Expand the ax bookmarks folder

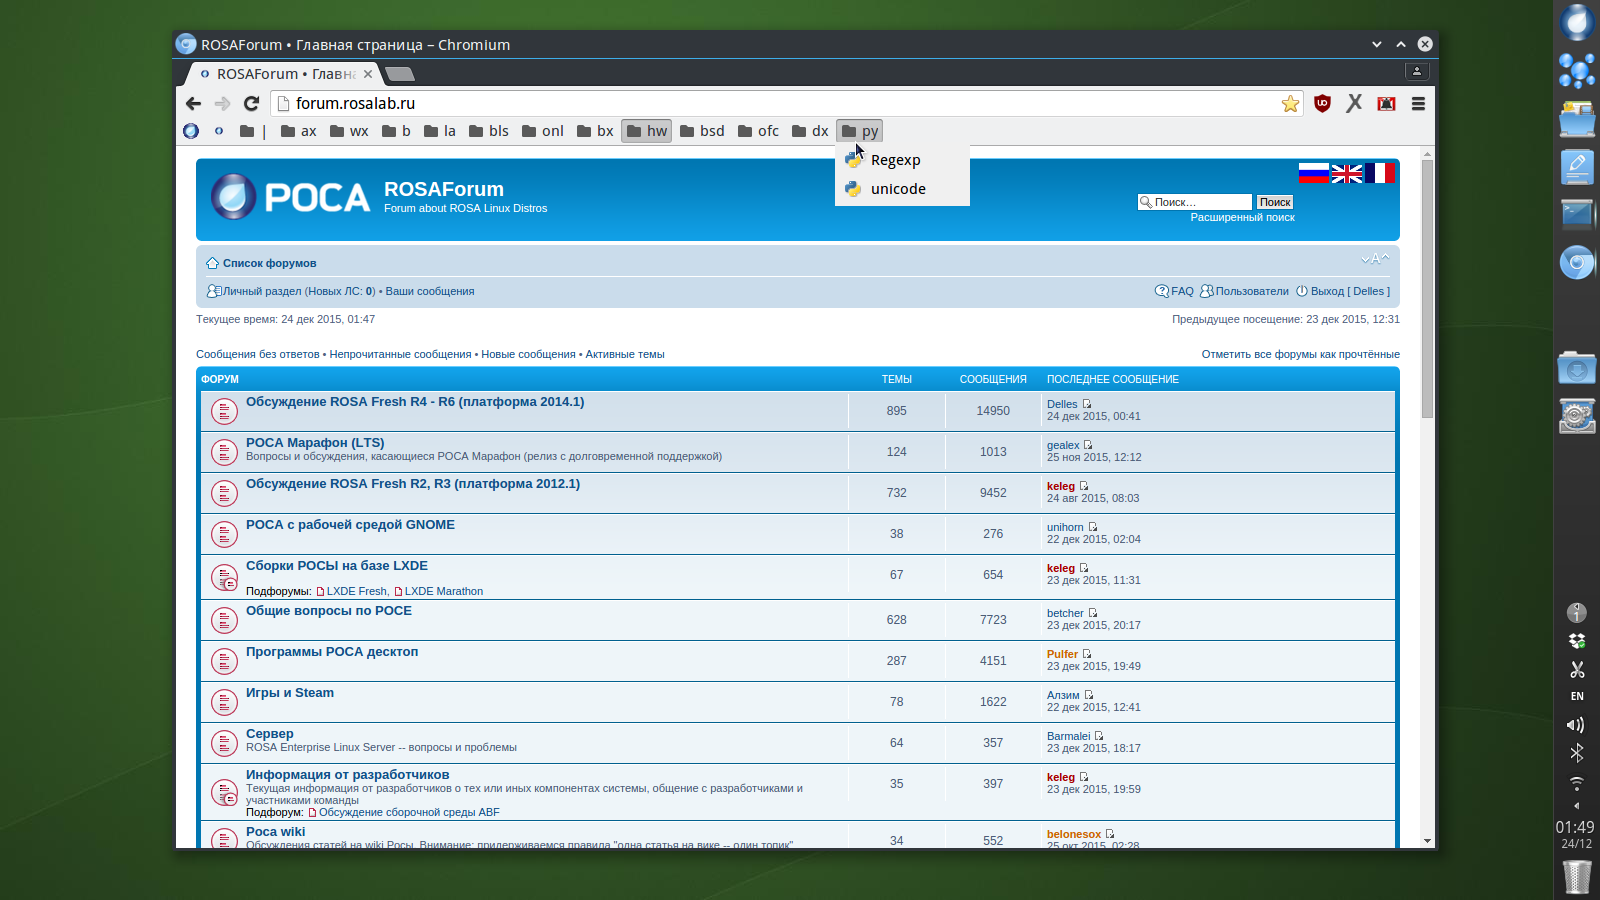[299, 131]
